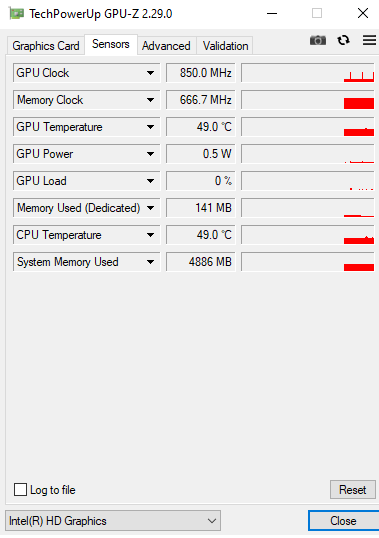Screen dimensions: 379x538
Task: Take a screenshot with the camera icon
Action: tap(318, 40)
